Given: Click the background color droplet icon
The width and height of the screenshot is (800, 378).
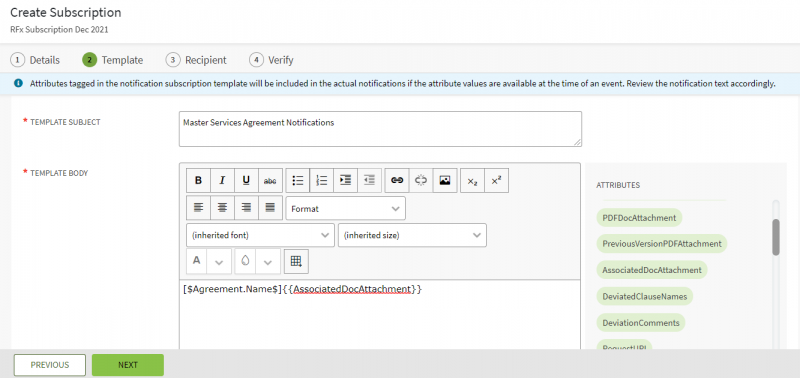Looking at the screenshot, I should [245, 261].
